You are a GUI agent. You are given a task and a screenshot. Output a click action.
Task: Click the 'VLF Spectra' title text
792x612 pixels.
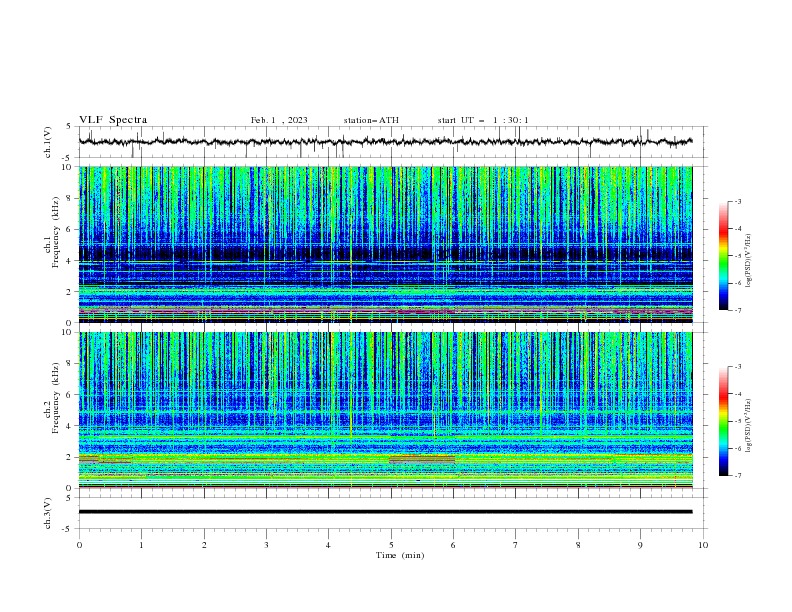point(113,120)
